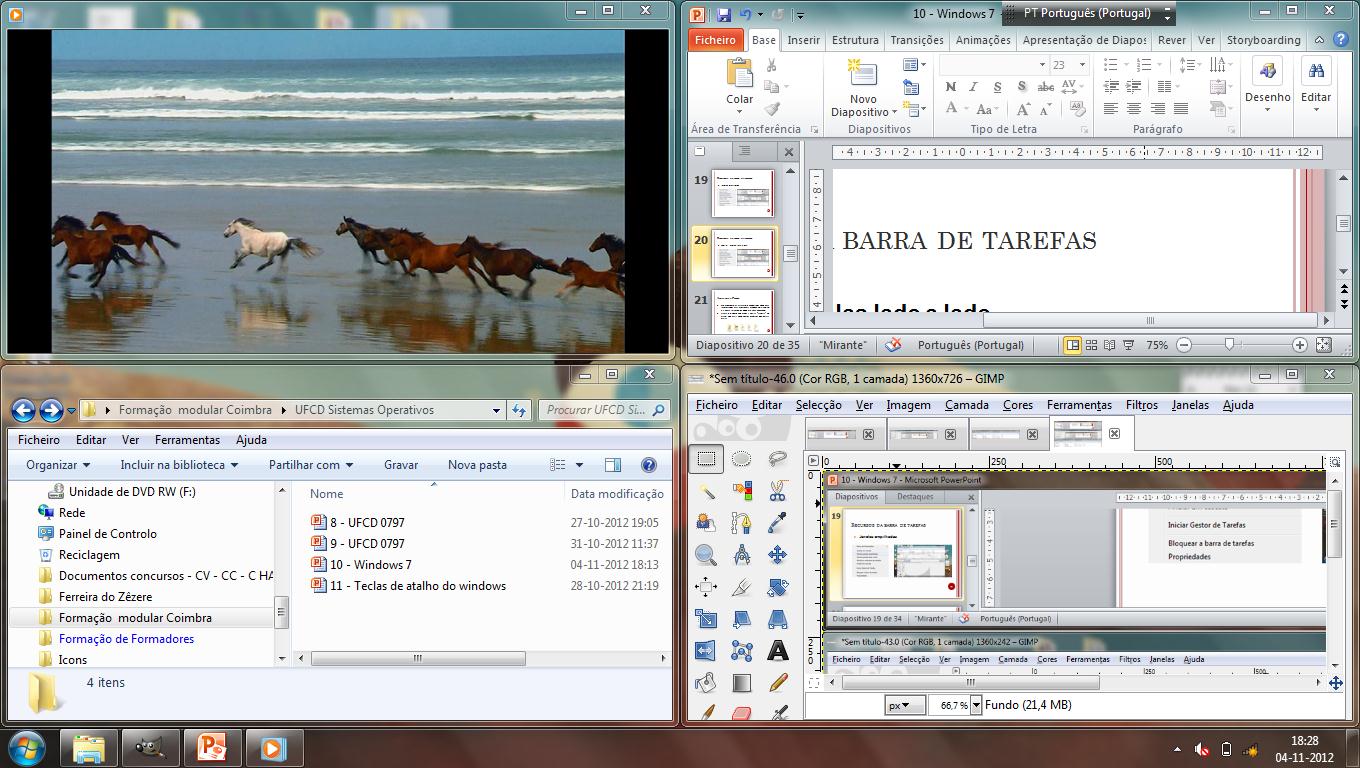The height and width of the screenshot is (768, 1360).
Task: Click zoom in (+) in PowerPoint status bar
Action: 1299,345
